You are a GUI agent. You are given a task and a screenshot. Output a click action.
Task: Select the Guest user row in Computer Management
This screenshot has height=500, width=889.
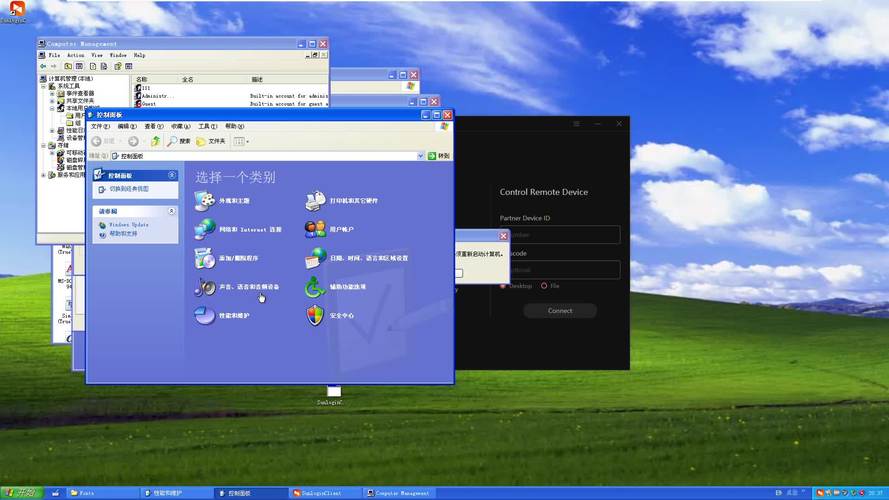click(x=231, y=104)
